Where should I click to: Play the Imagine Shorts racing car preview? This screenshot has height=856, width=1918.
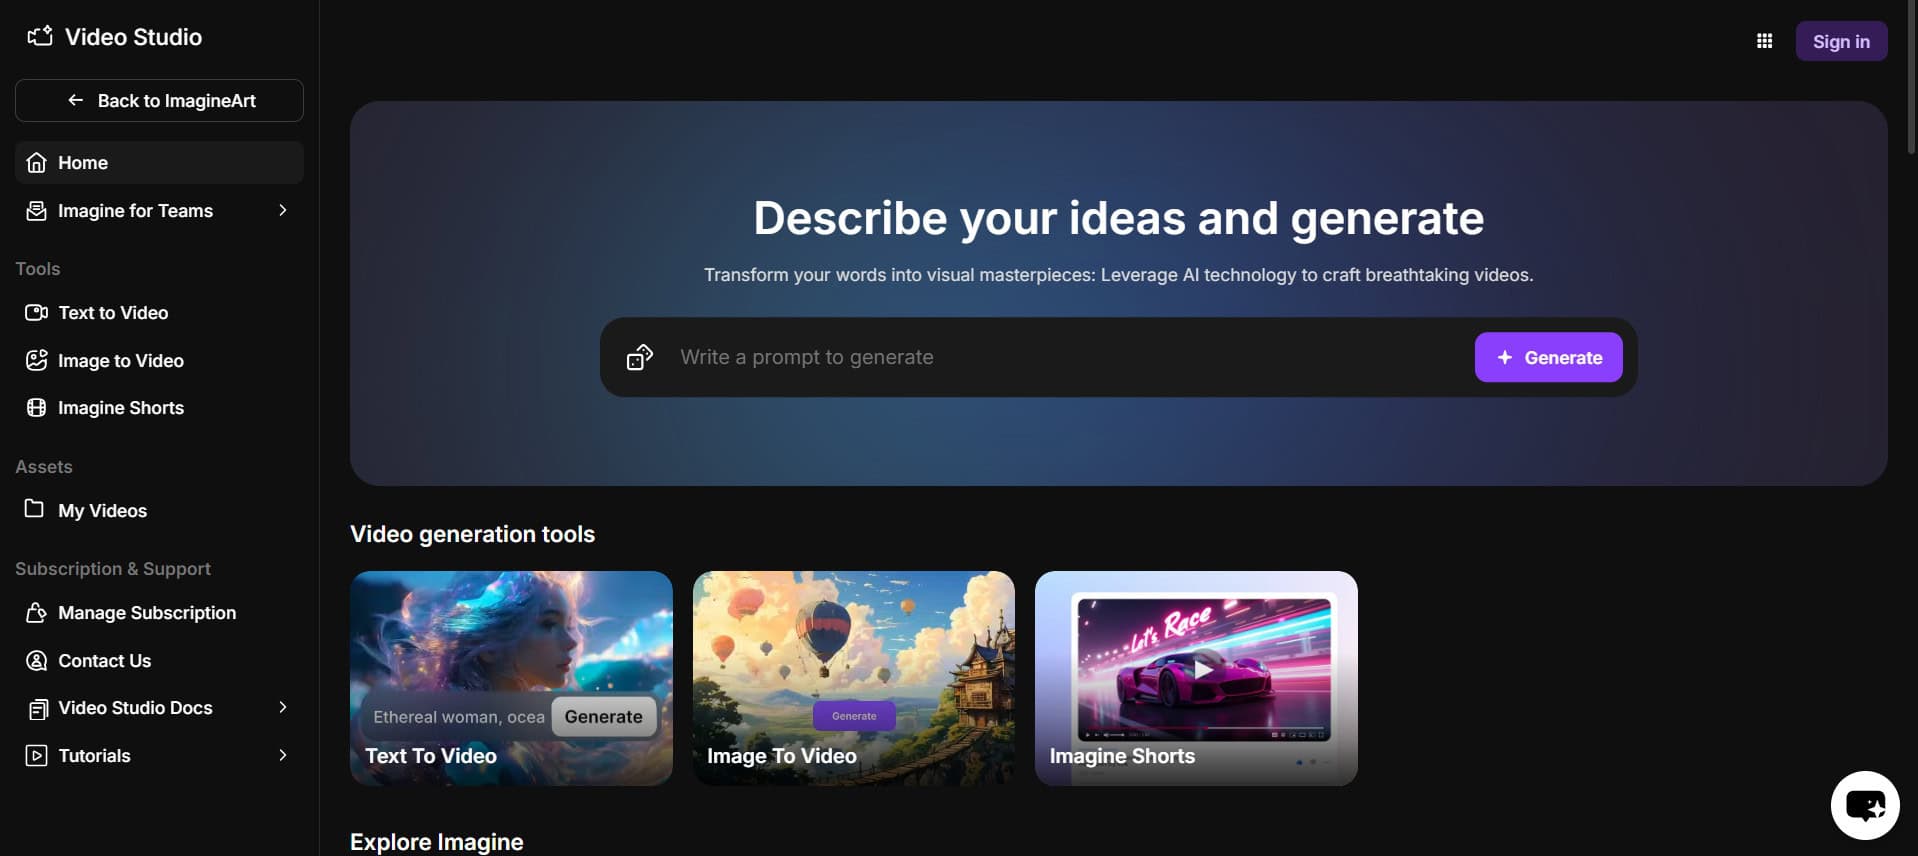1204,669
